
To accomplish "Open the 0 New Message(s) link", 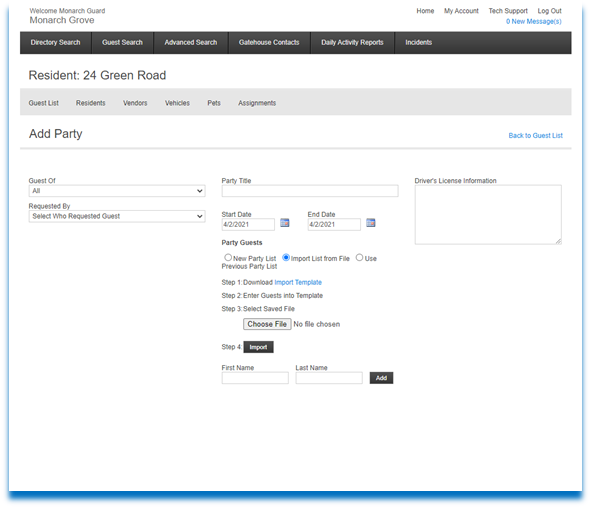I will tap(533, 21).
